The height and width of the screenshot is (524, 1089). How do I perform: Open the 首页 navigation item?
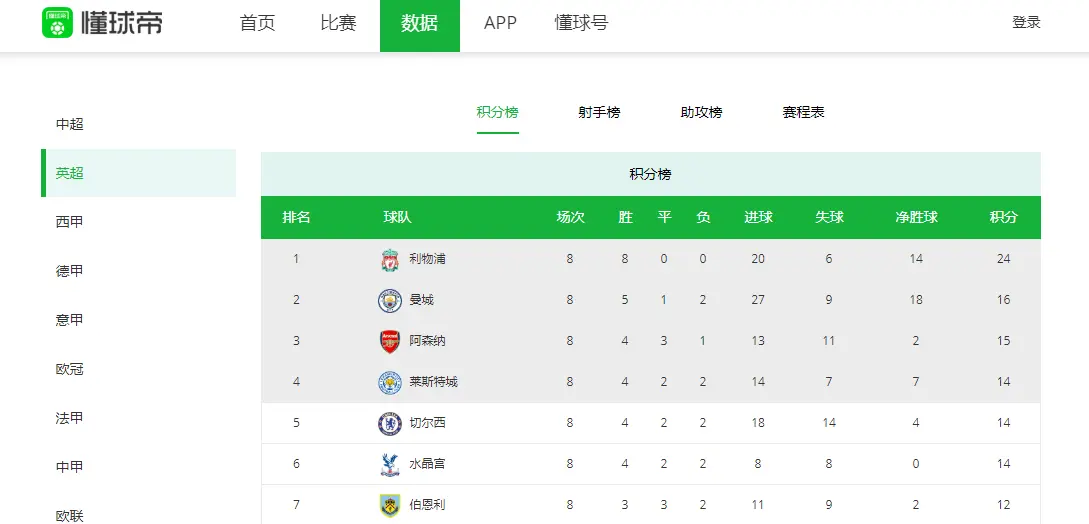coord(257,24)
